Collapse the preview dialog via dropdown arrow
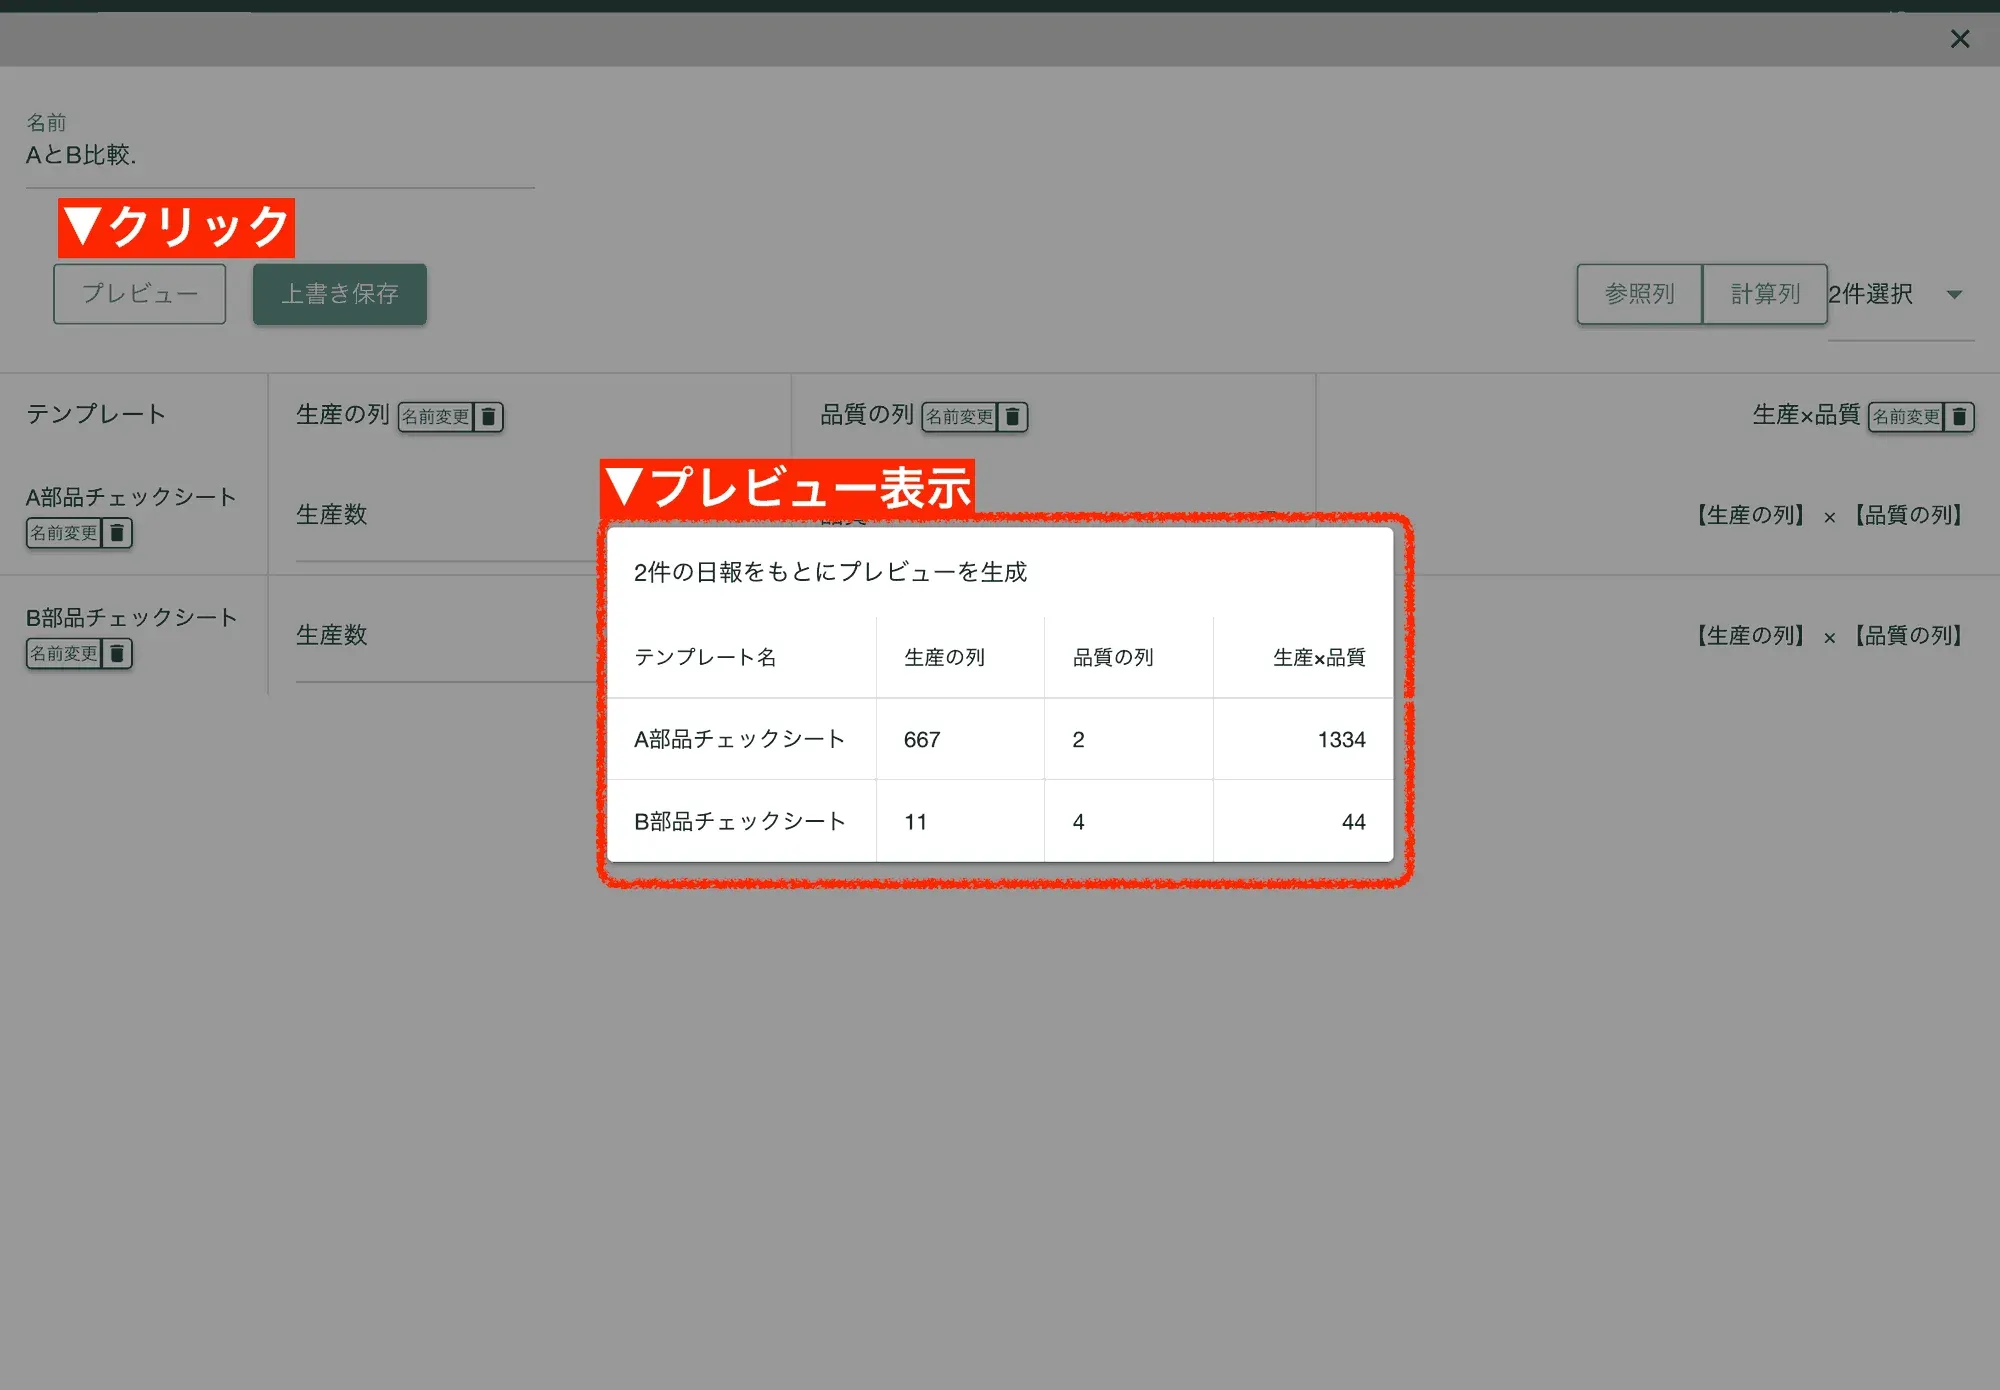Image resolution: width=2000 pixels, height=1390 pixels. 1954,294
